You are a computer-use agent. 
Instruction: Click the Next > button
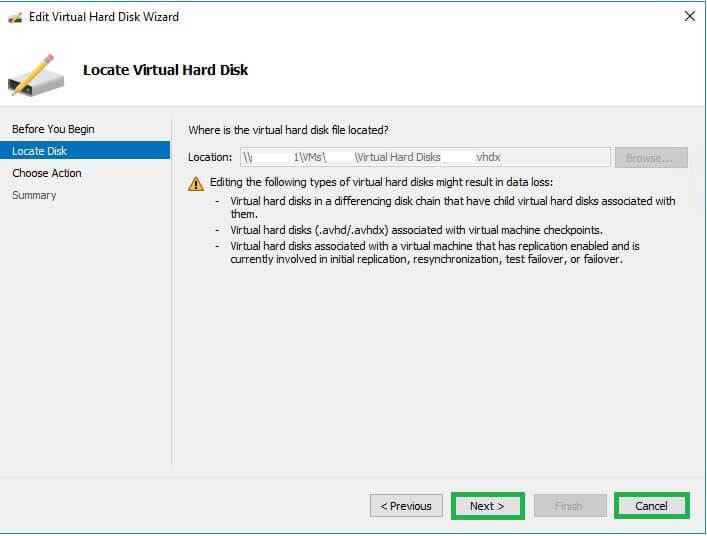pos(487,506)
